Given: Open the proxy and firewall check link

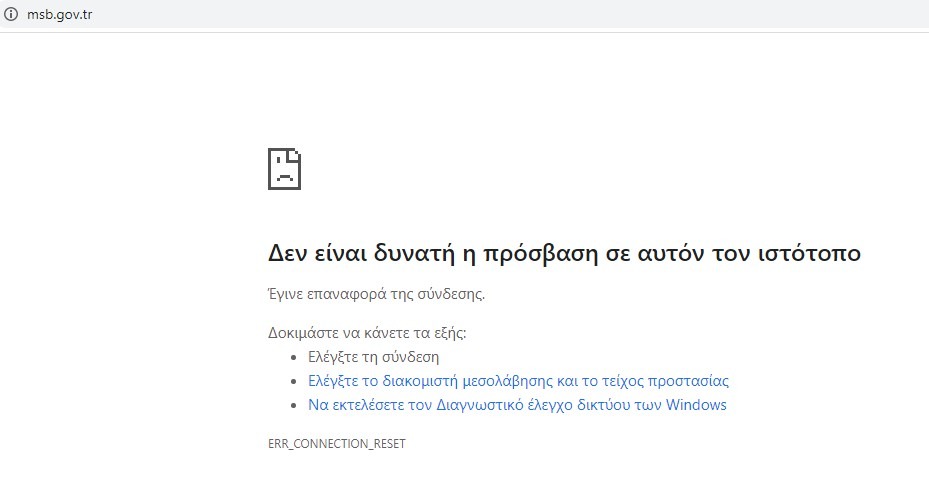Looking at the screenshot, I should point(518,381).
